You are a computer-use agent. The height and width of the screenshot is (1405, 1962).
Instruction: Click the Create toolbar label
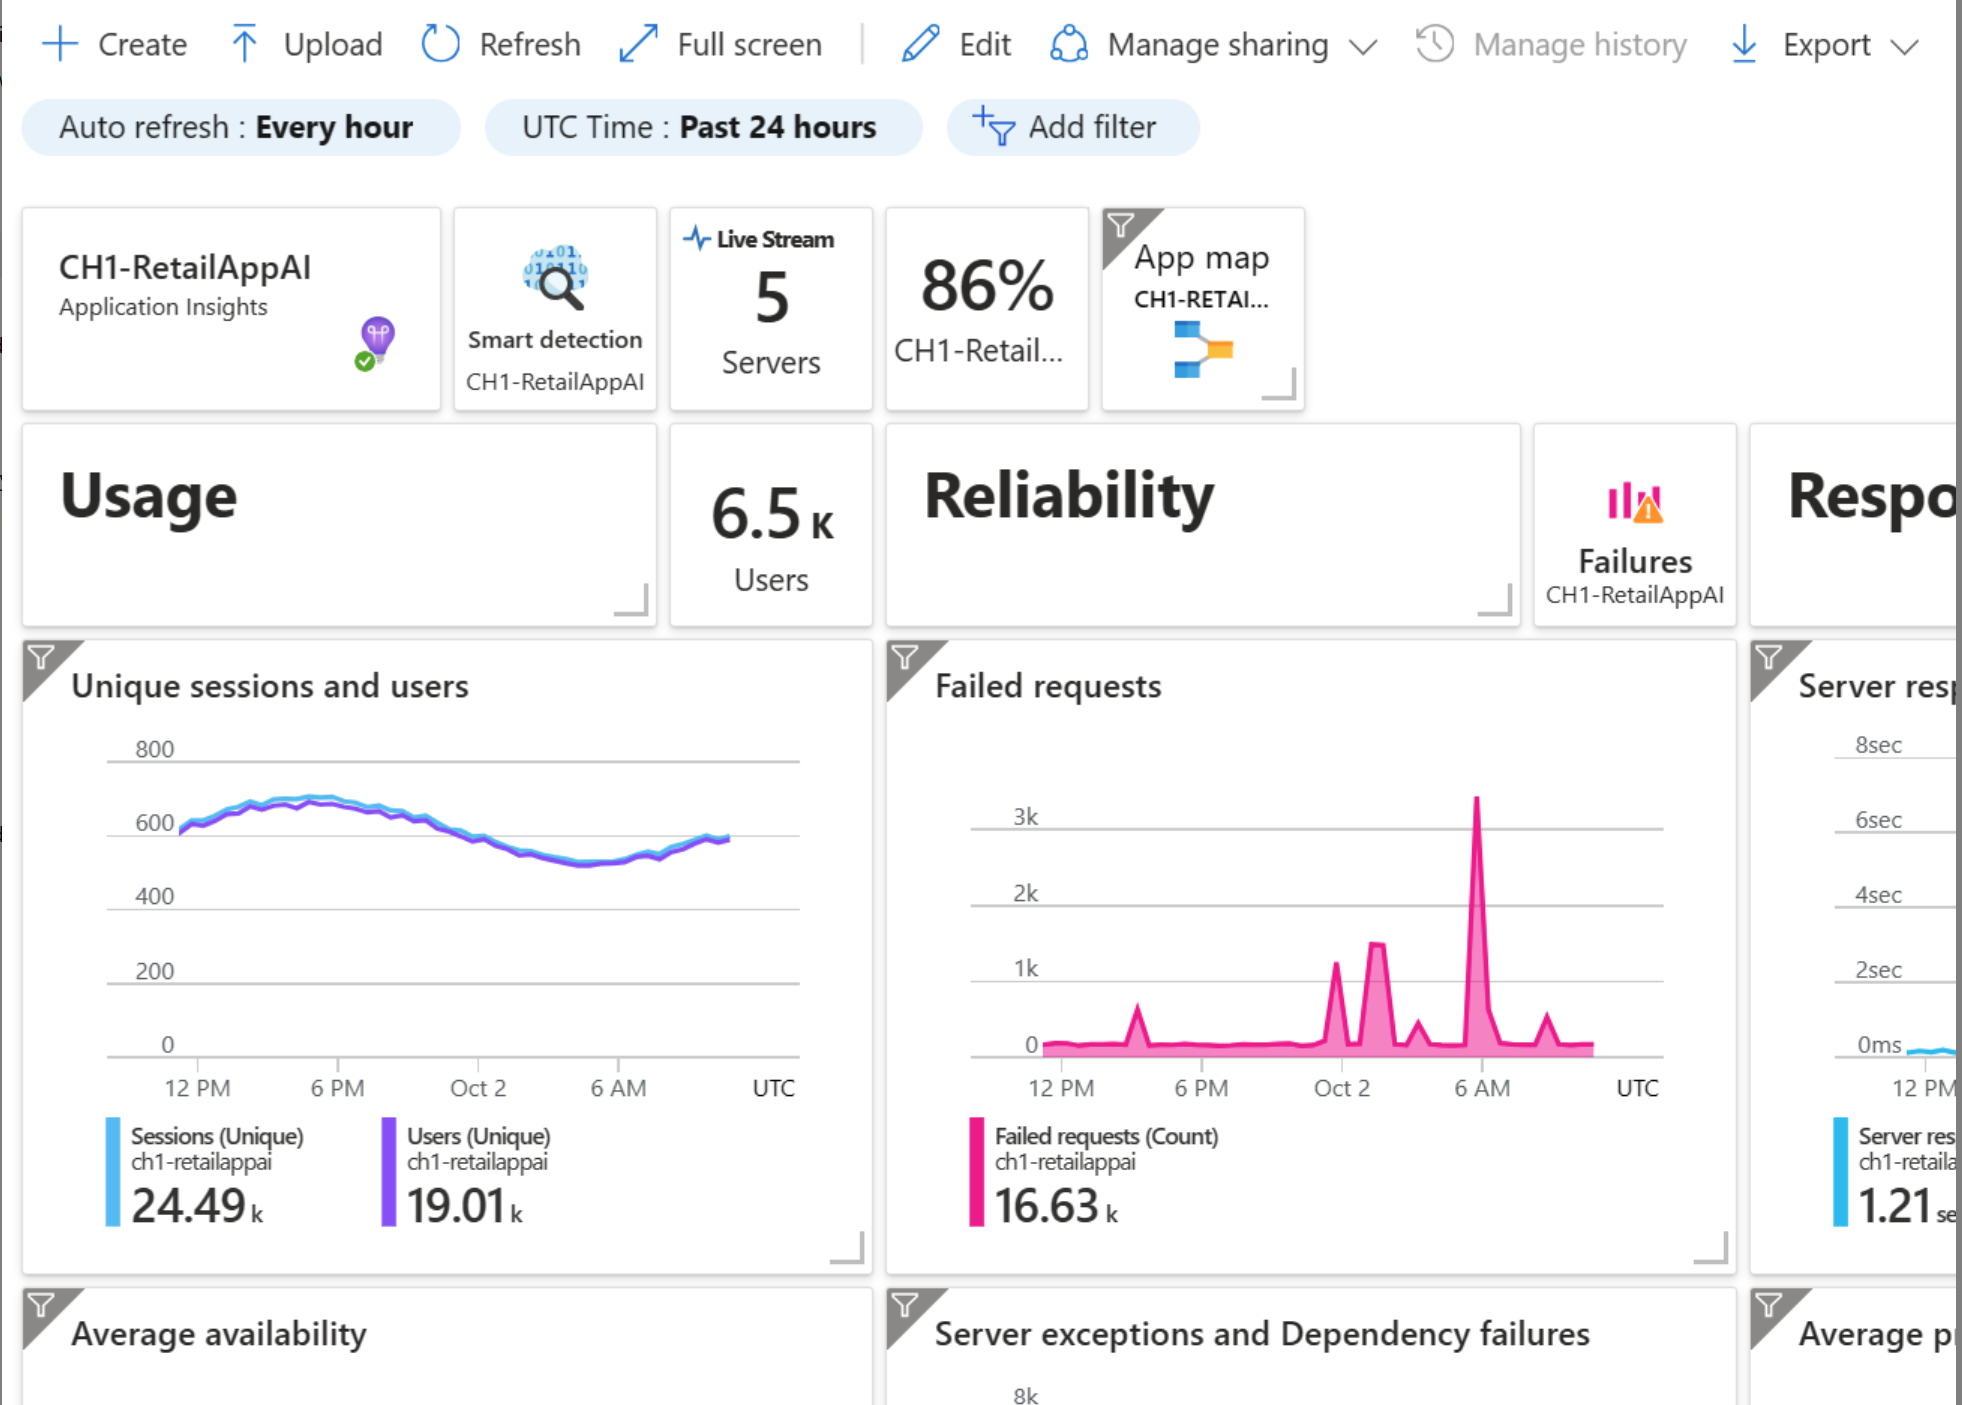coord(143,44)
